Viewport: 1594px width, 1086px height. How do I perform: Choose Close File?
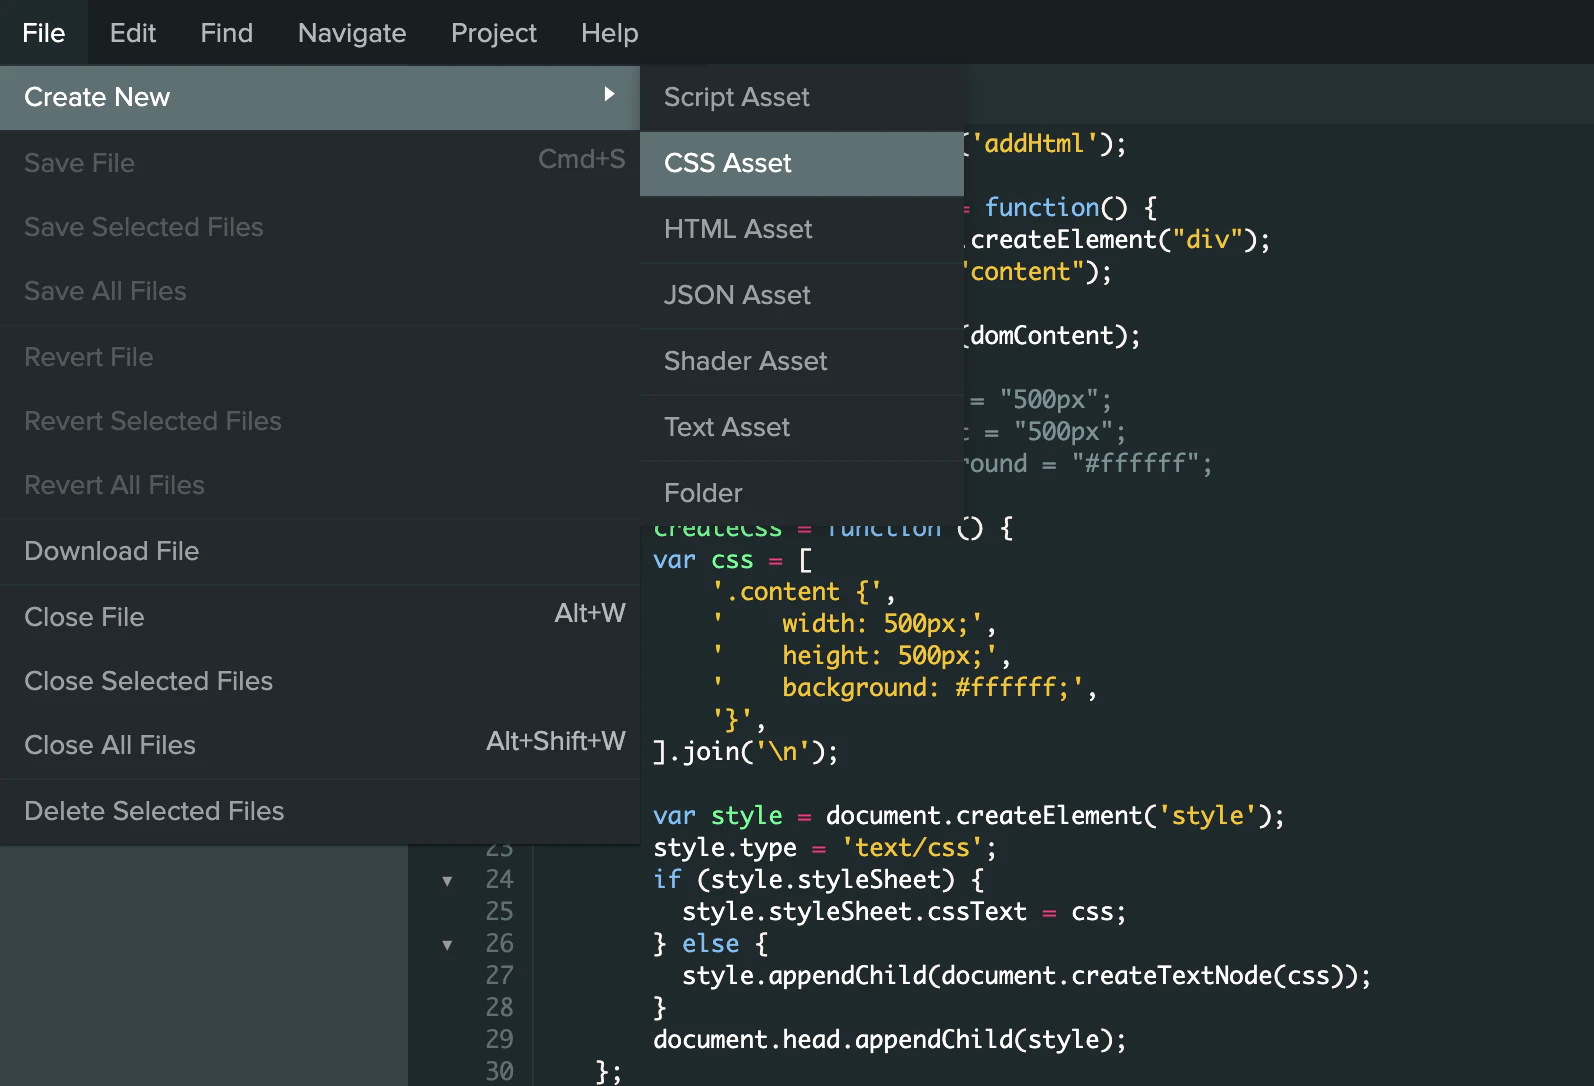tap(320, 617)
